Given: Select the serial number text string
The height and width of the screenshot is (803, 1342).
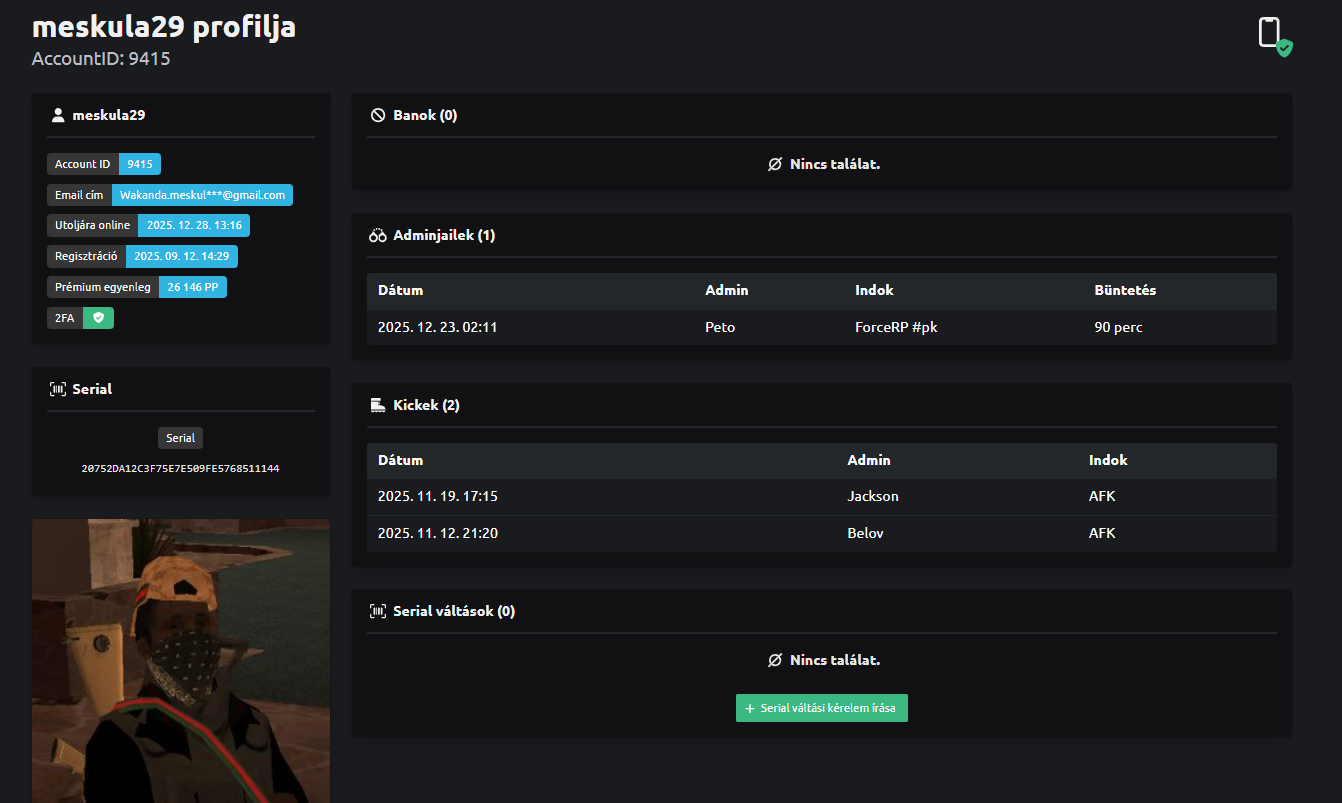Looking at the screenshot, I should 180,468.
